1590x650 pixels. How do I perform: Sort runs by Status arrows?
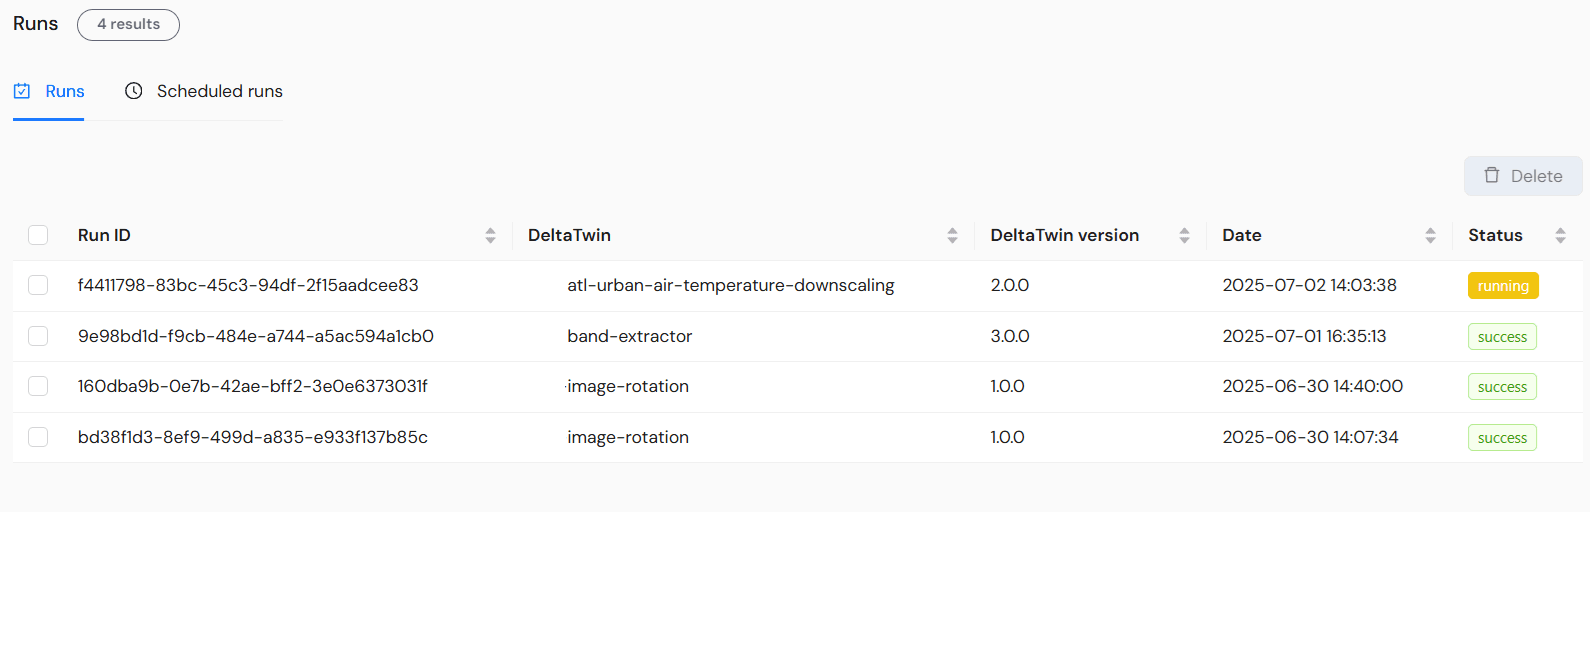click(x=1560, y=235)
